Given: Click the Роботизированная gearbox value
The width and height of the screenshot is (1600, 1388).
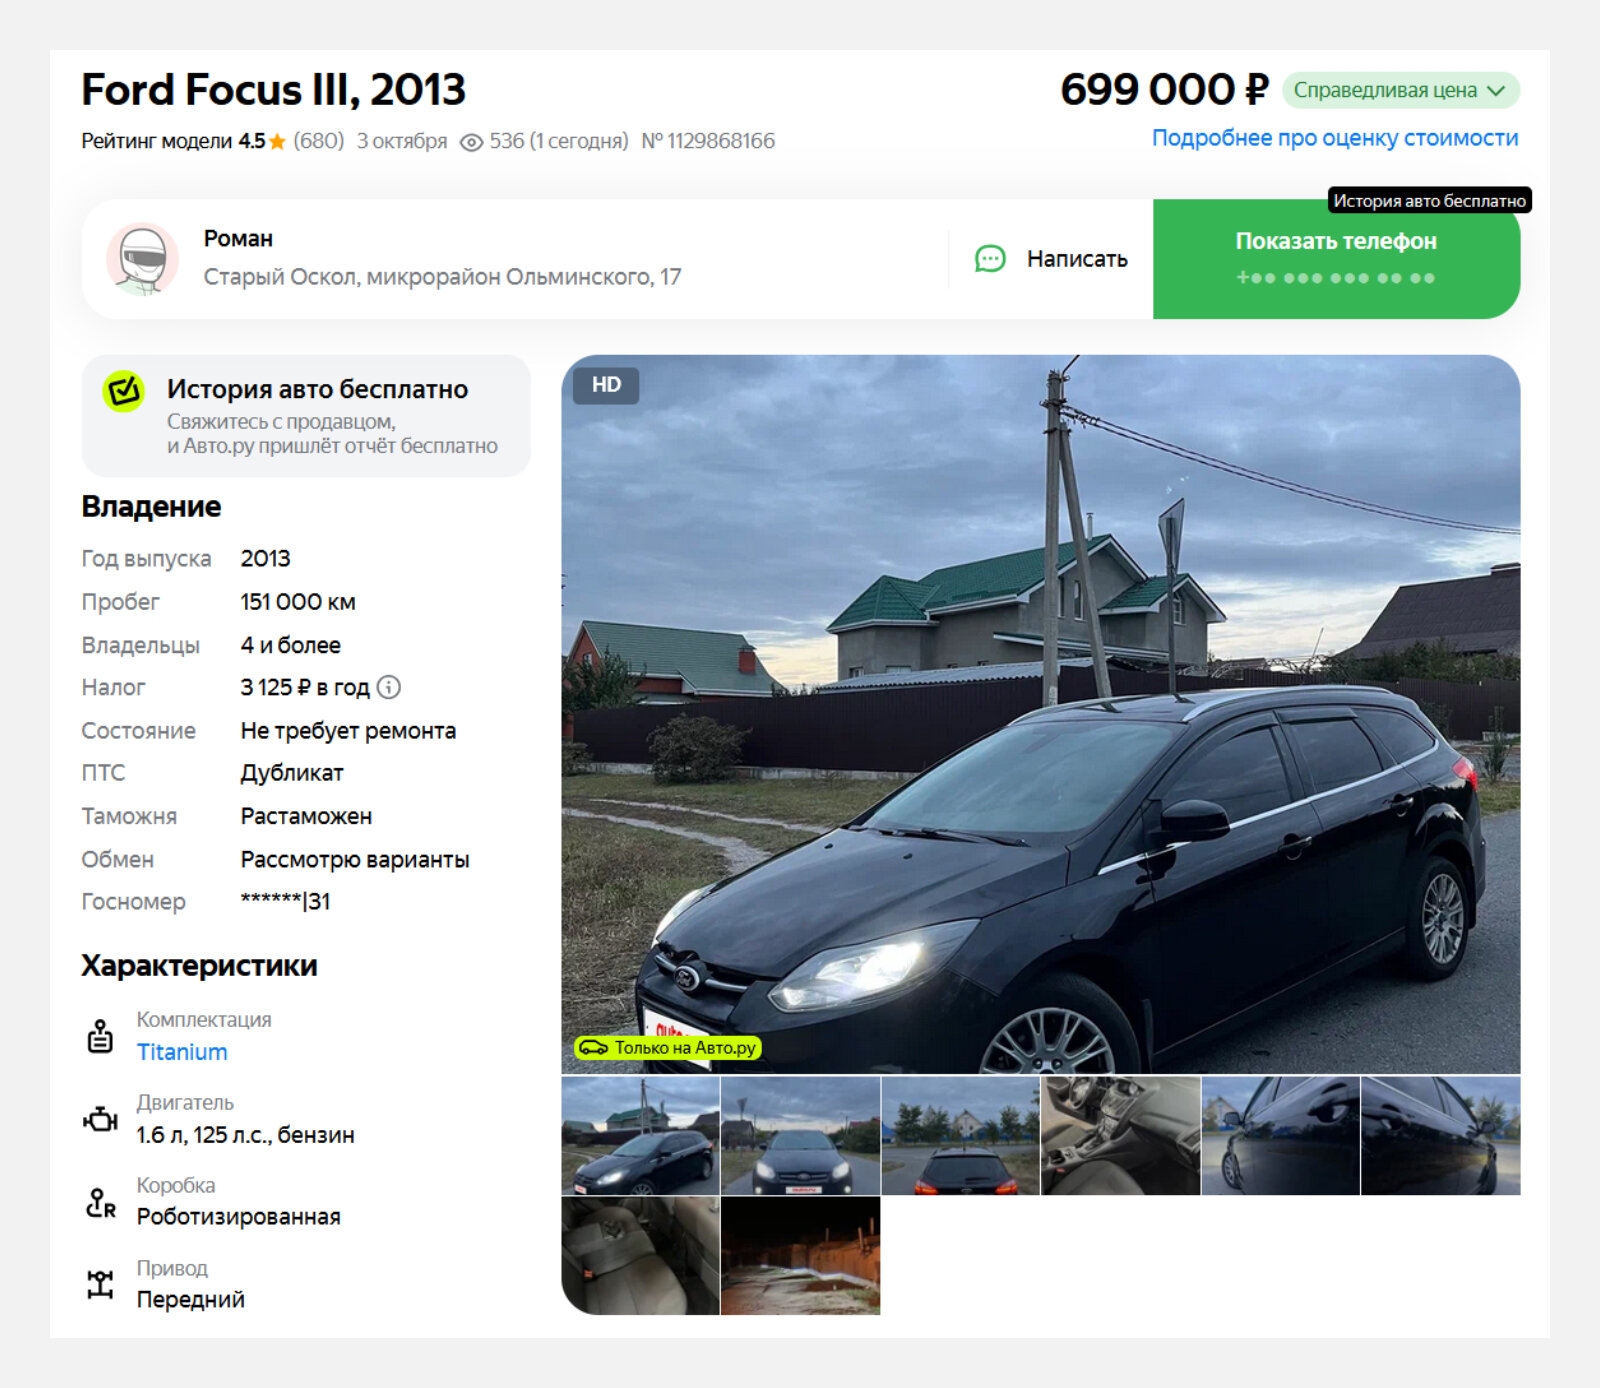Looking at the screenshot, I should (x=239, y=1217).
